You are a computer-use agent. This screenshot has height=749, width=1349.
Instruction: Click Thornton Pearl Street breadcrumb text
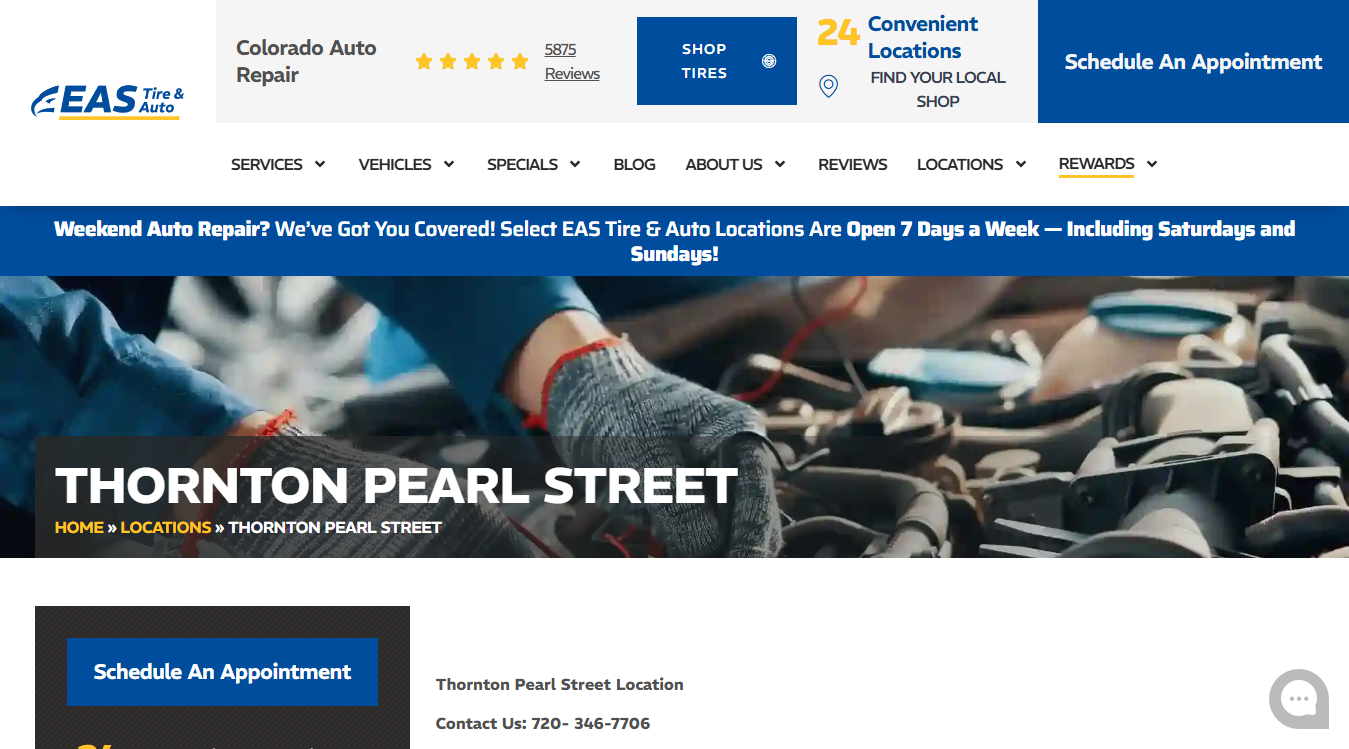click(x=335, y=527)
